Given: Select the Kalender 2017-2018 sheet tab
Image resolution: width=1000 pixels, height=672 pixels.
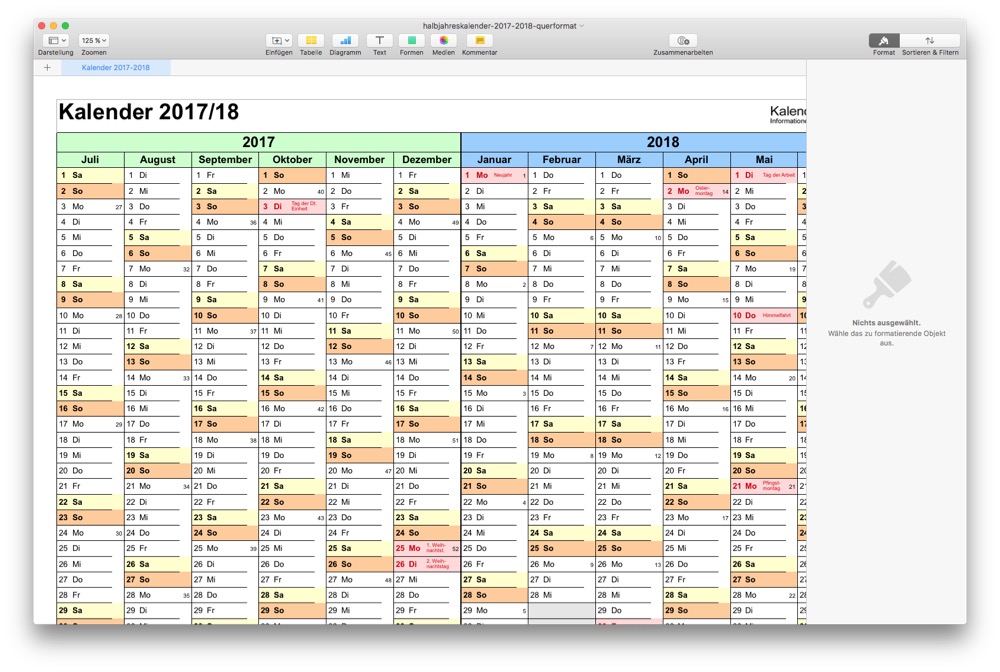Looking at the screenshot, I should 116,68.
